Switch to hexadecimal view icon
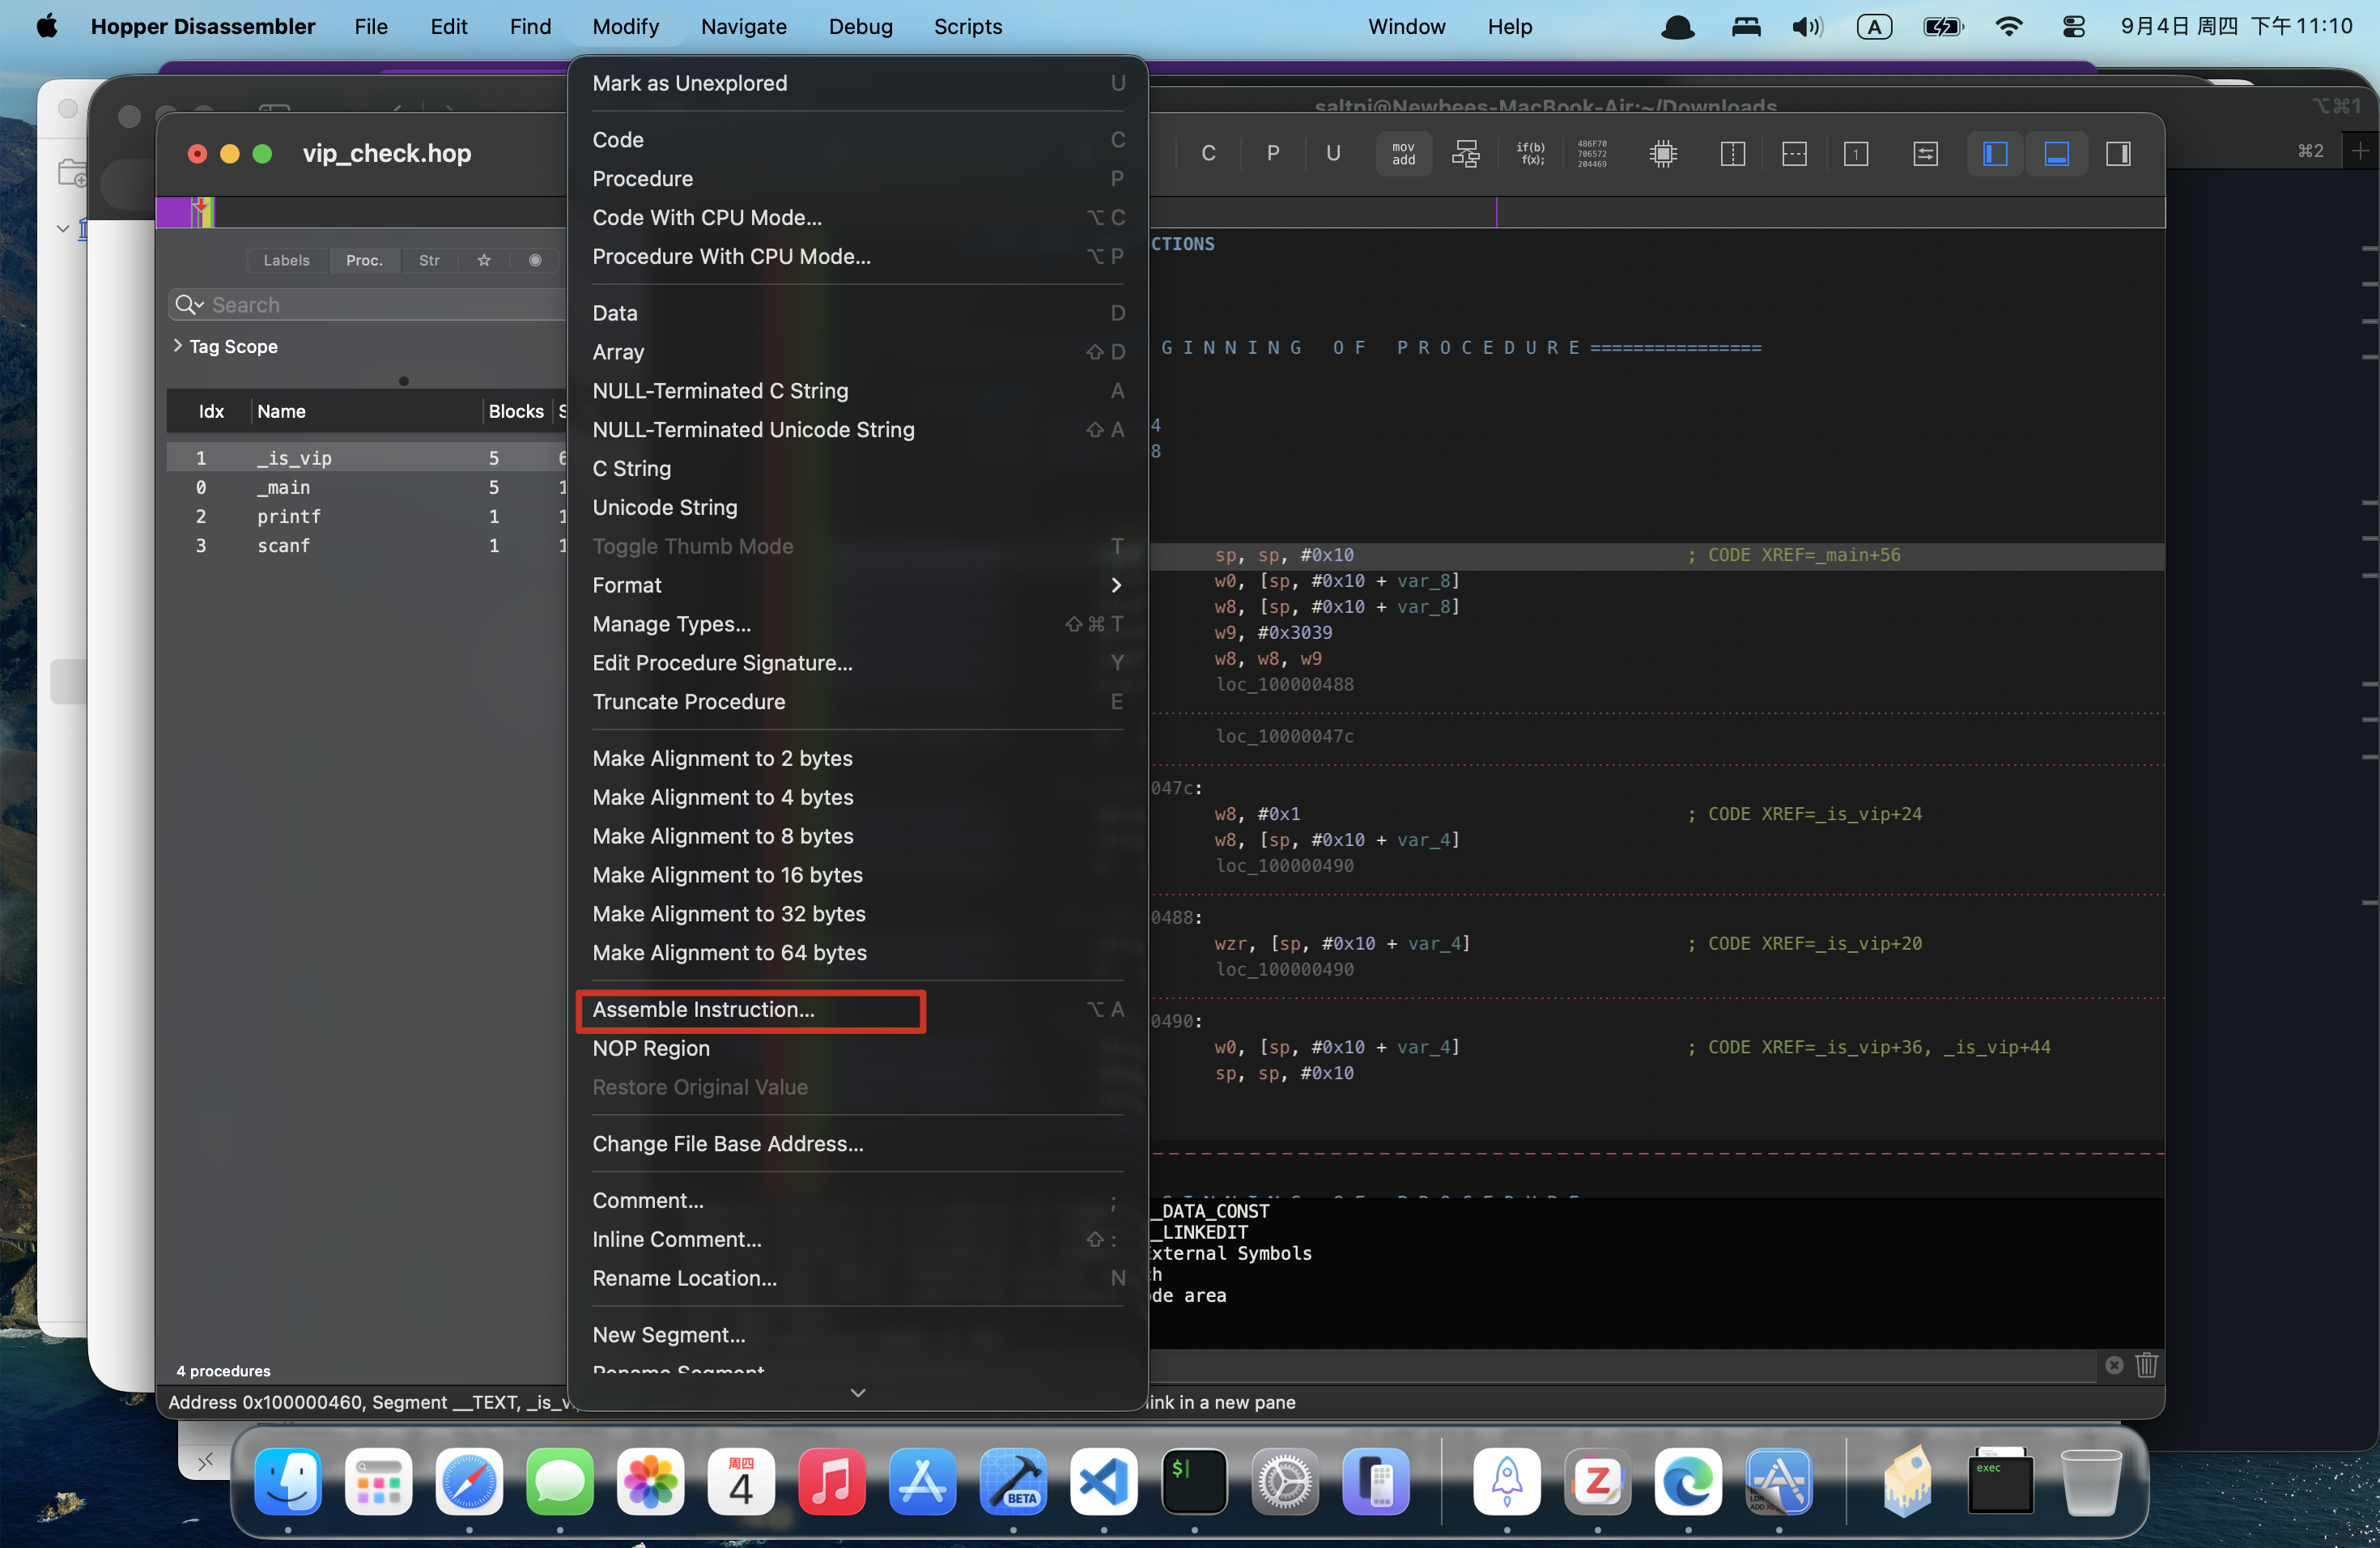Screen dimensions: 2380x1548 pyautogui.click(x=1592, y=153)
